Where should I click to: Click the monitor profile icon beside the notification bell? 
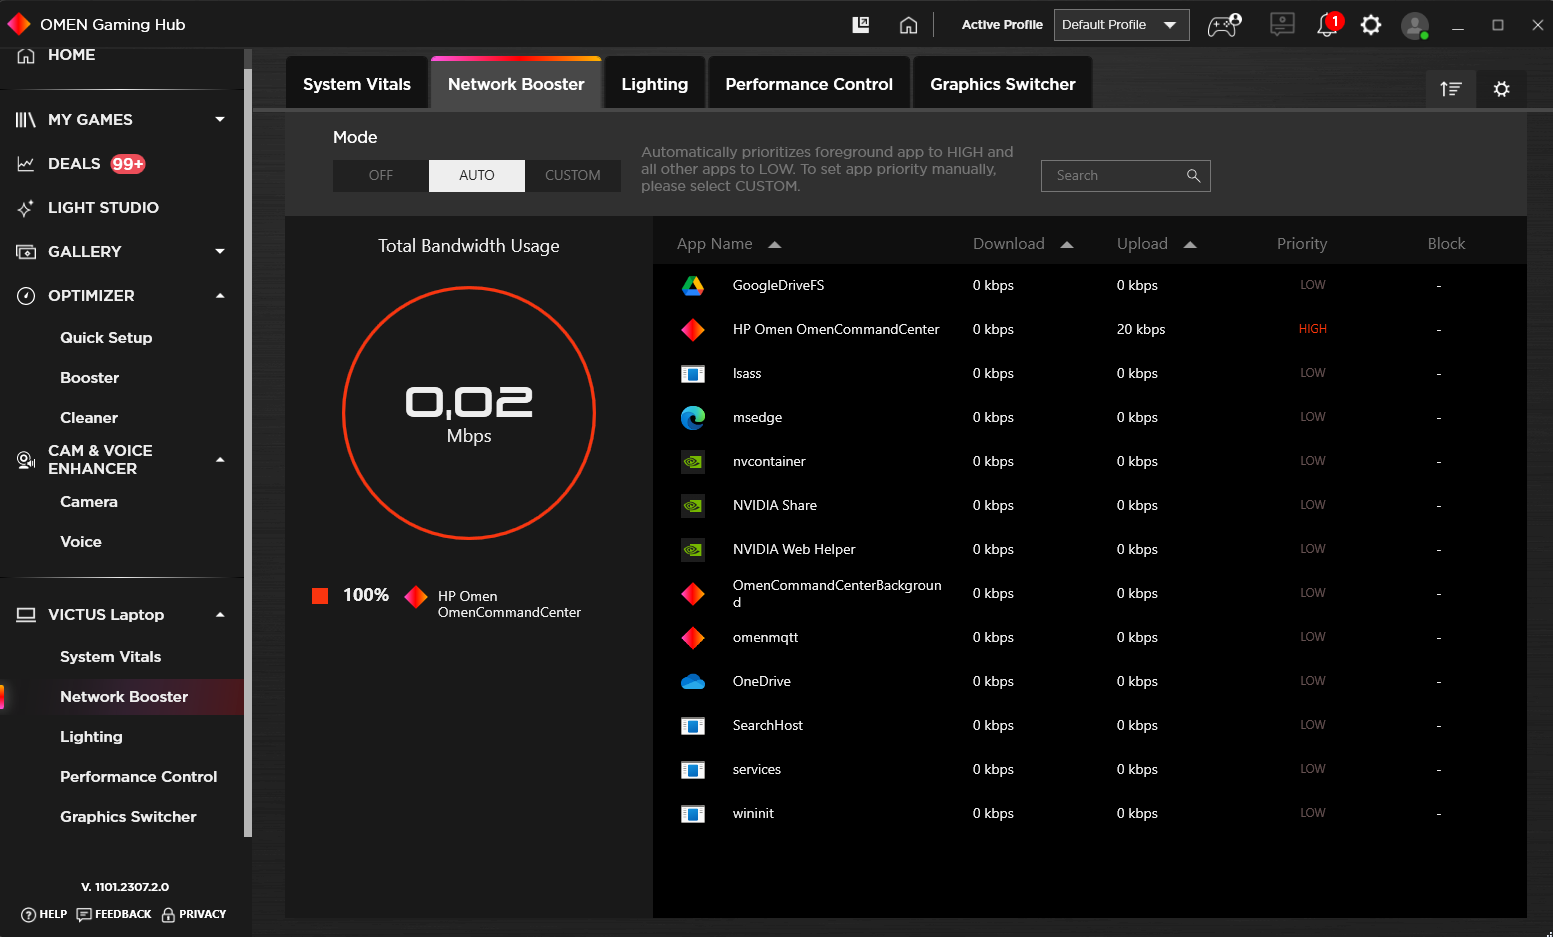point(1282,25)
